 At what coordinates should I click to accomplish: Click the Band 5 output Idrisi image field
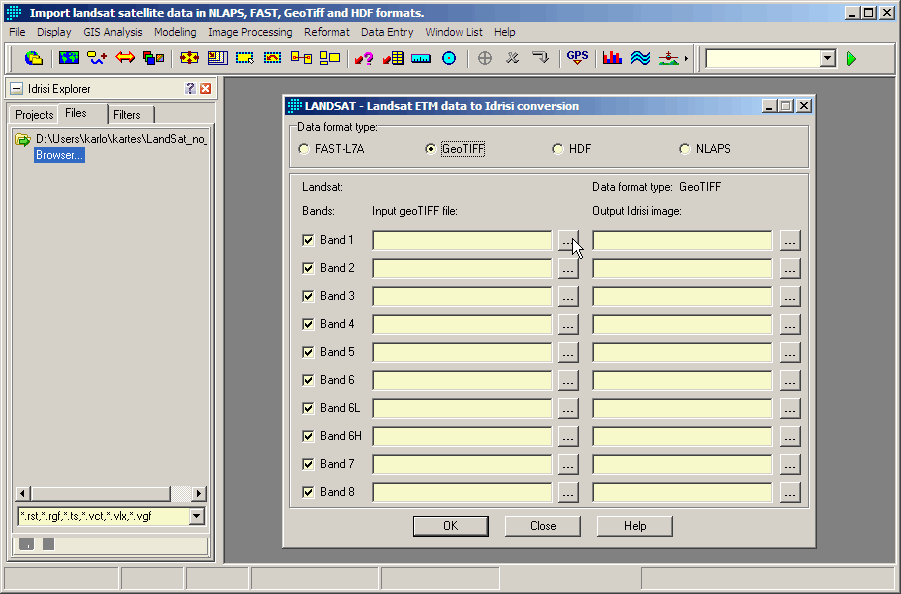[682, 352]
